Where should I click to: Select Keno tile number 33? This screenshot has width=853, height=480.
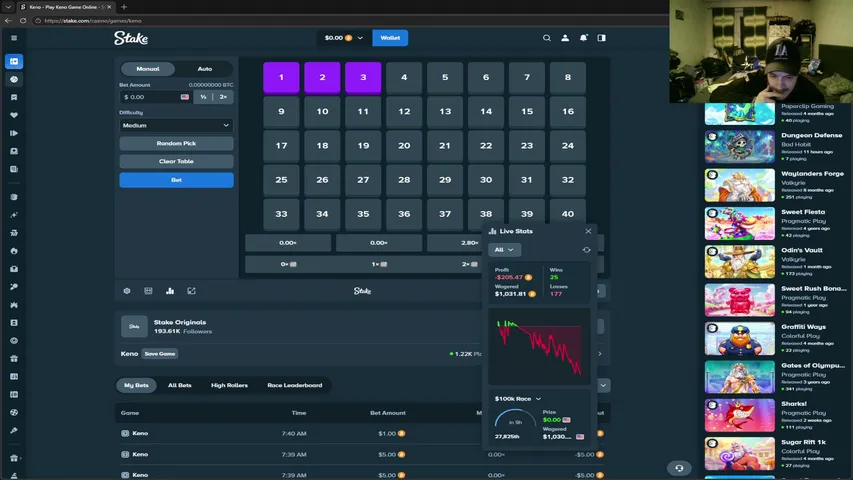(281, 214)
